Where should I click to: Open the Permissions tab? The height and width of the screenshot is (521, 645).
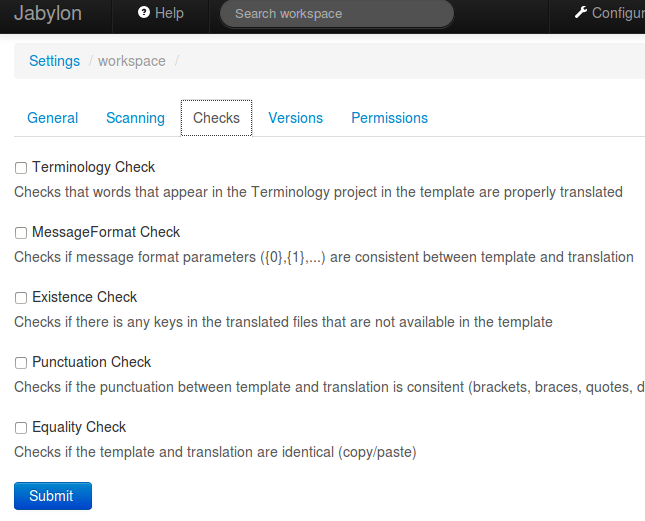[x=389, y=118]
